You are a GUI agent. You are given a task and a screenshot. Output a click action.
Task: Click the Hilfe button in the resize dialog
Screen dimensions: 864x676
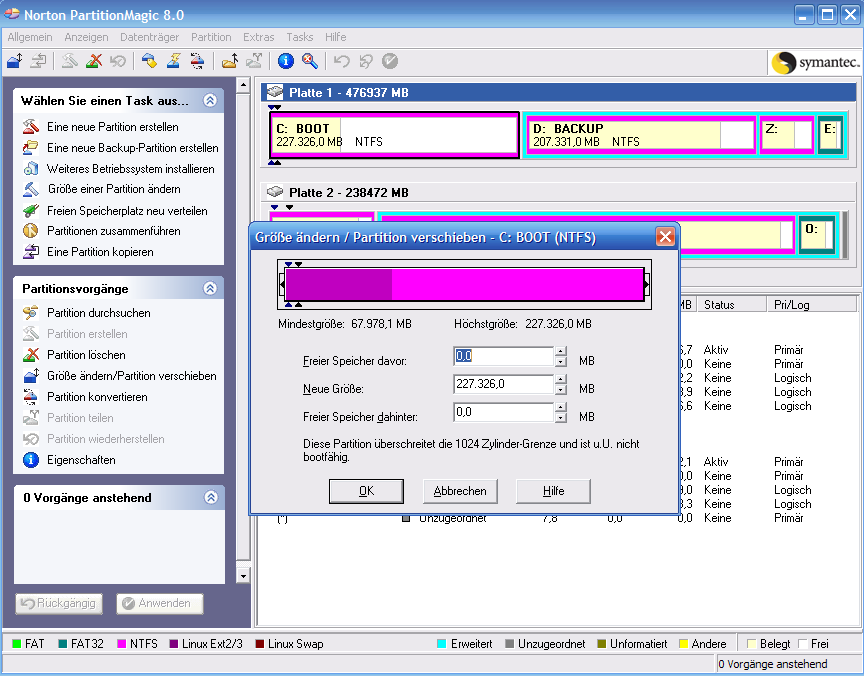[x=553, y=491]
